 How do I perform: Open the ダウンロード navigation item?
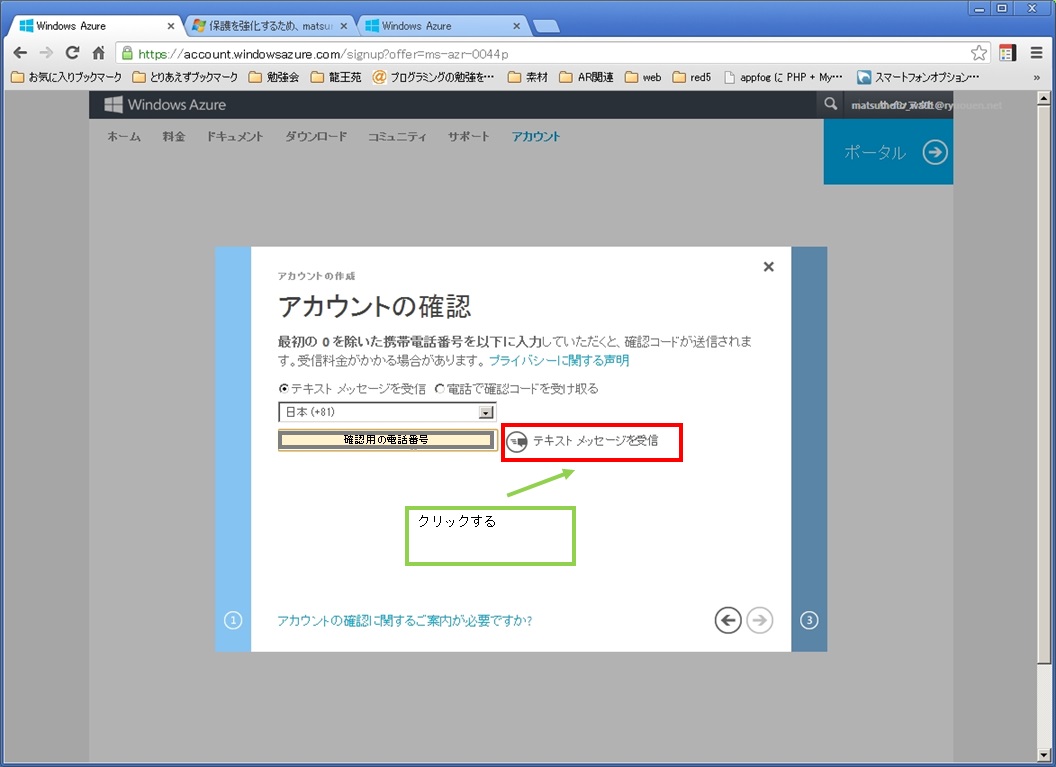(316, 137)
